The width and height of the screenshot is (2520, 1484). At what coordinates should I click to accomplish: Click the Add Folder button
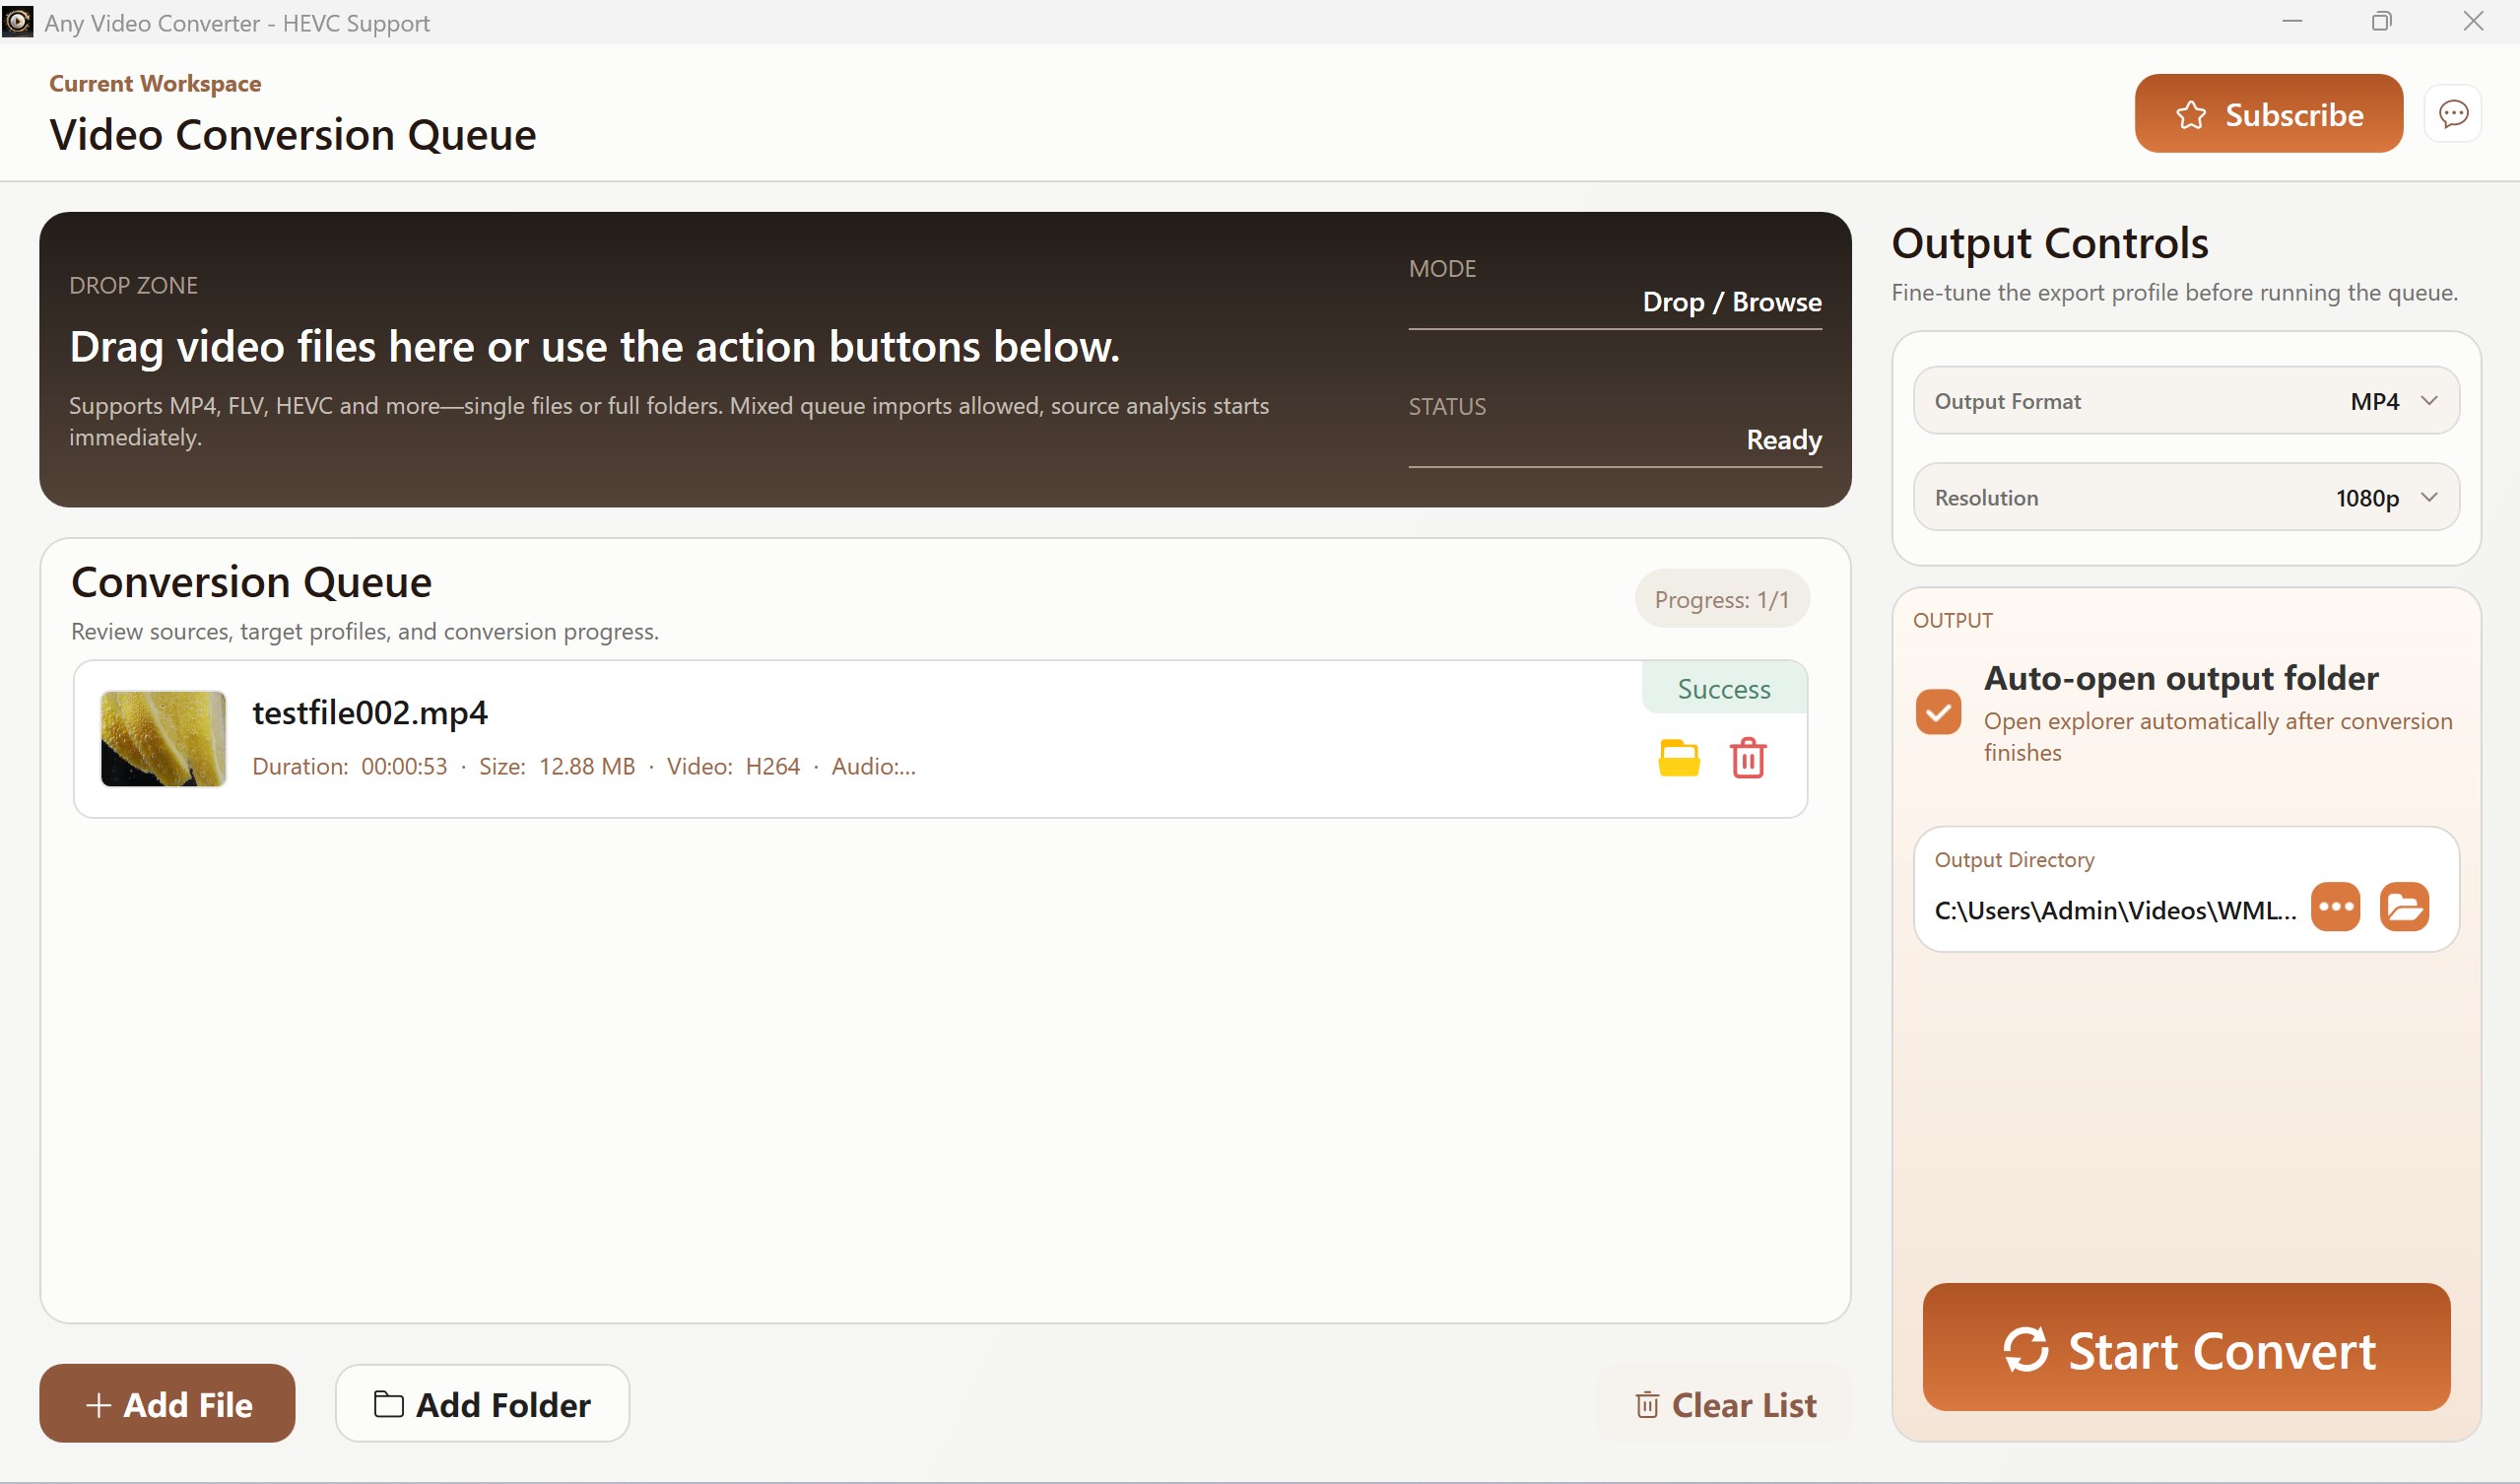click(482, 1404)
